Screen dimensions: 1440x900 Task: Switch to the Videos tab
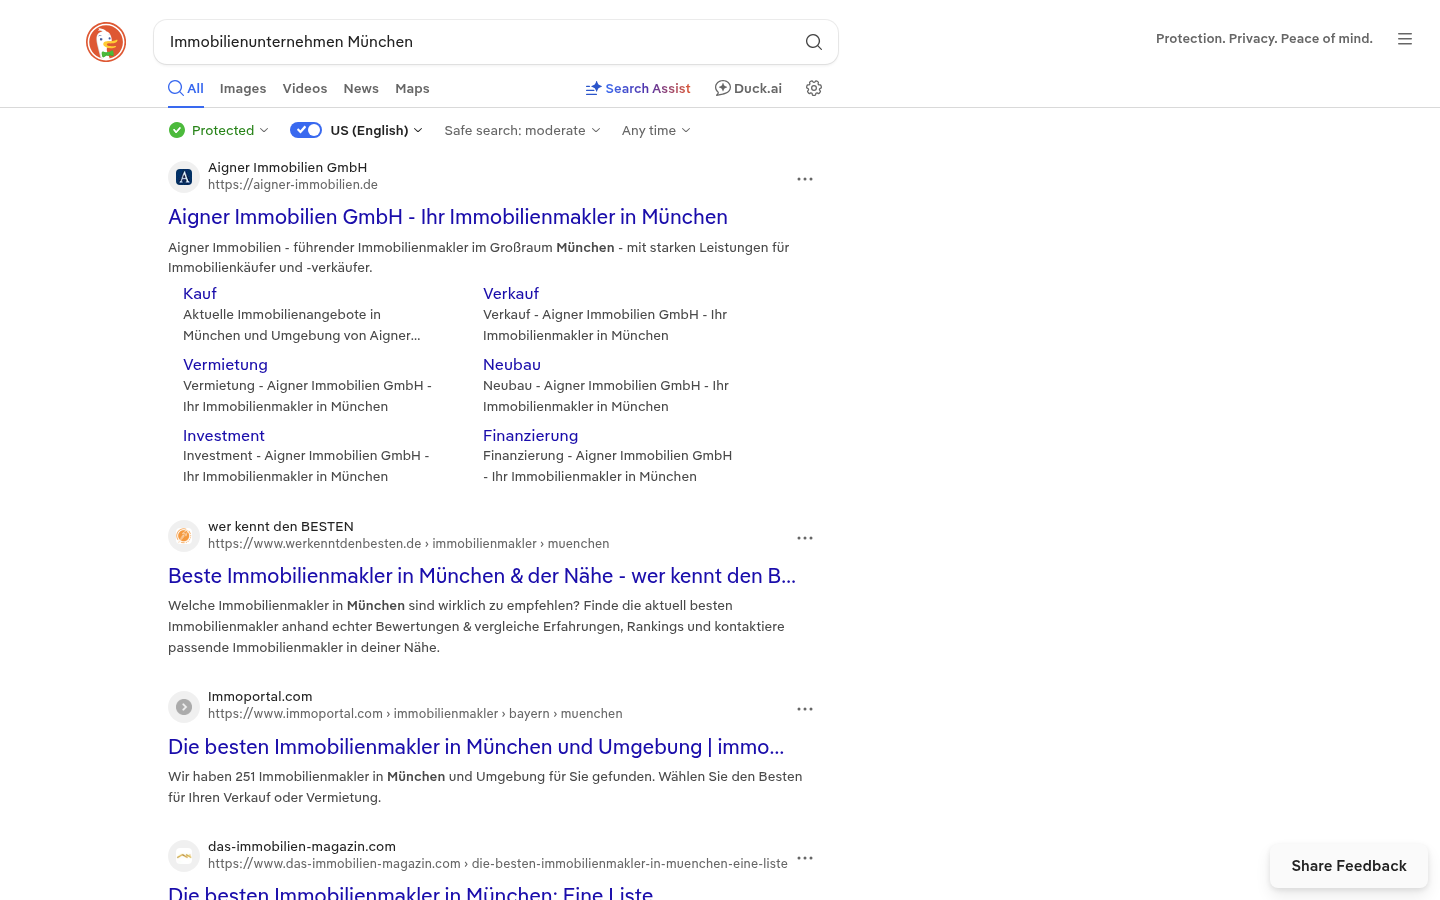click(x=305, y=88)
